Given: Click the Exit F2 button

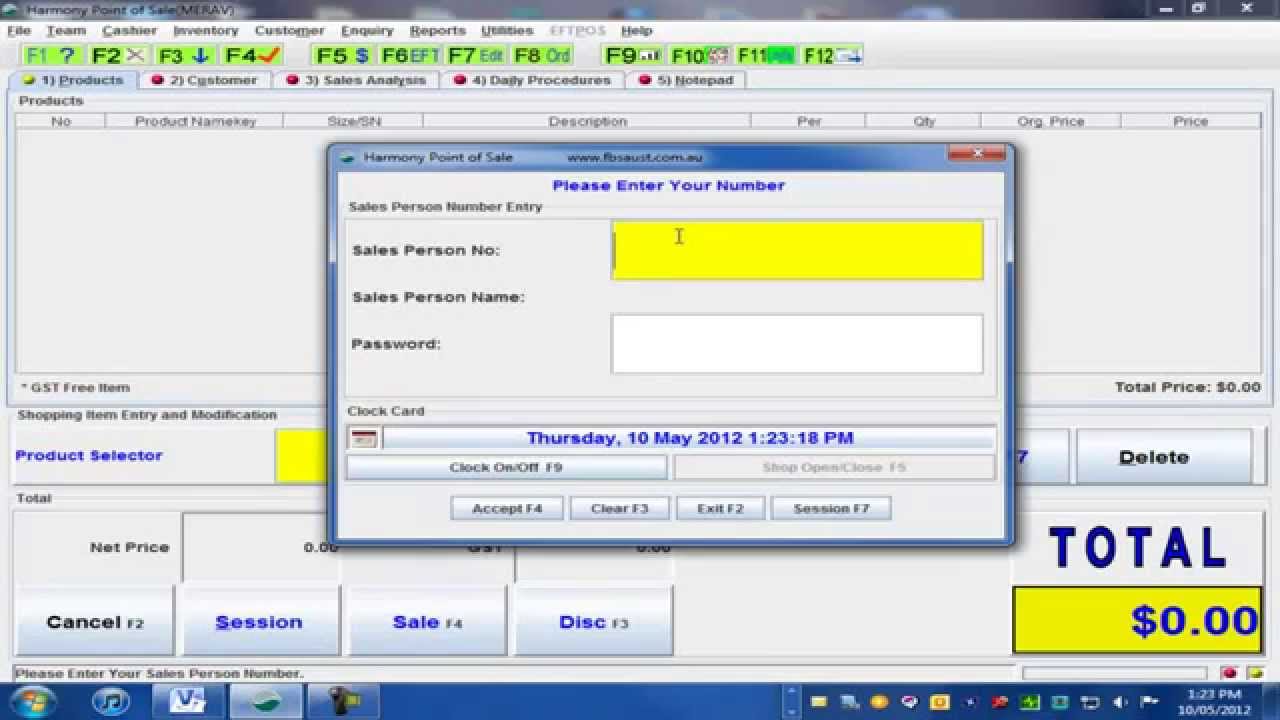Looking at the screenshot, I should tap(721, 508).
